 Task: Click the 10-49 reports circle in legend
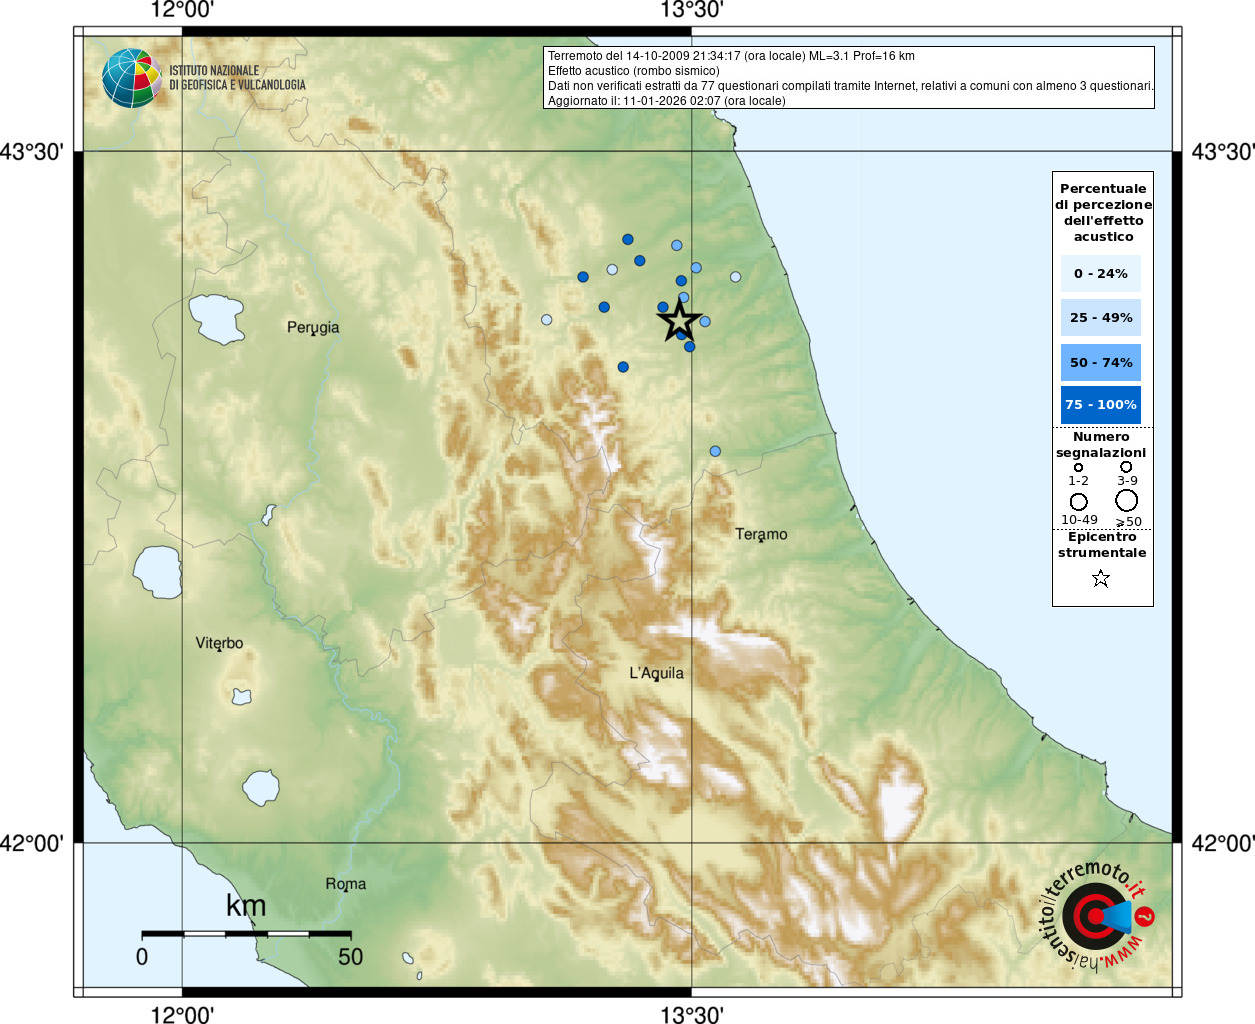[1079, 501]
